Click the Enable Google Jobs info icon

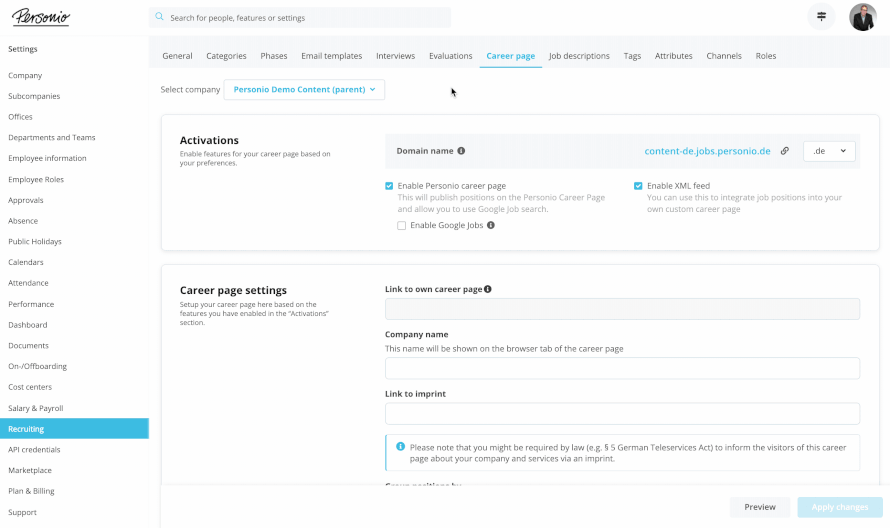pyautogui.click(x=491, y=225)
